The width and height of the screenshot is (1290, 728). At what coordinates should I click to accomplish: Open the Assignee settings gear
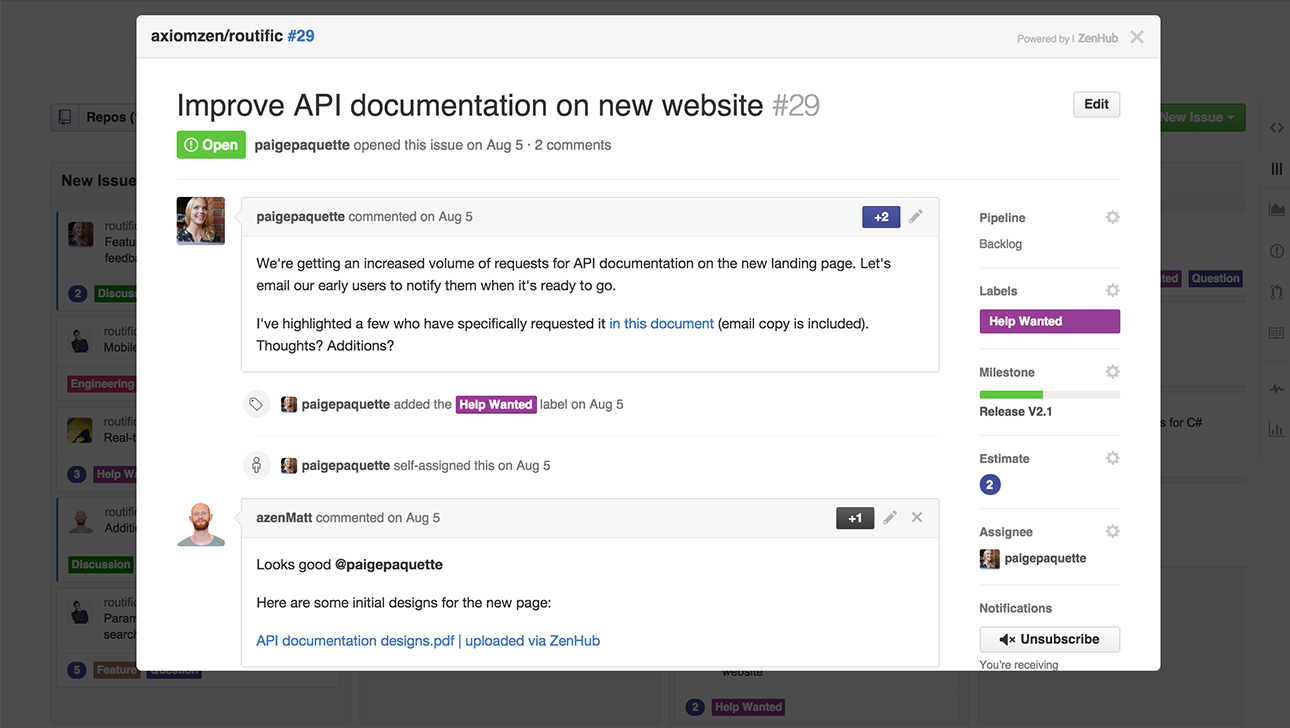(1112, 531)
